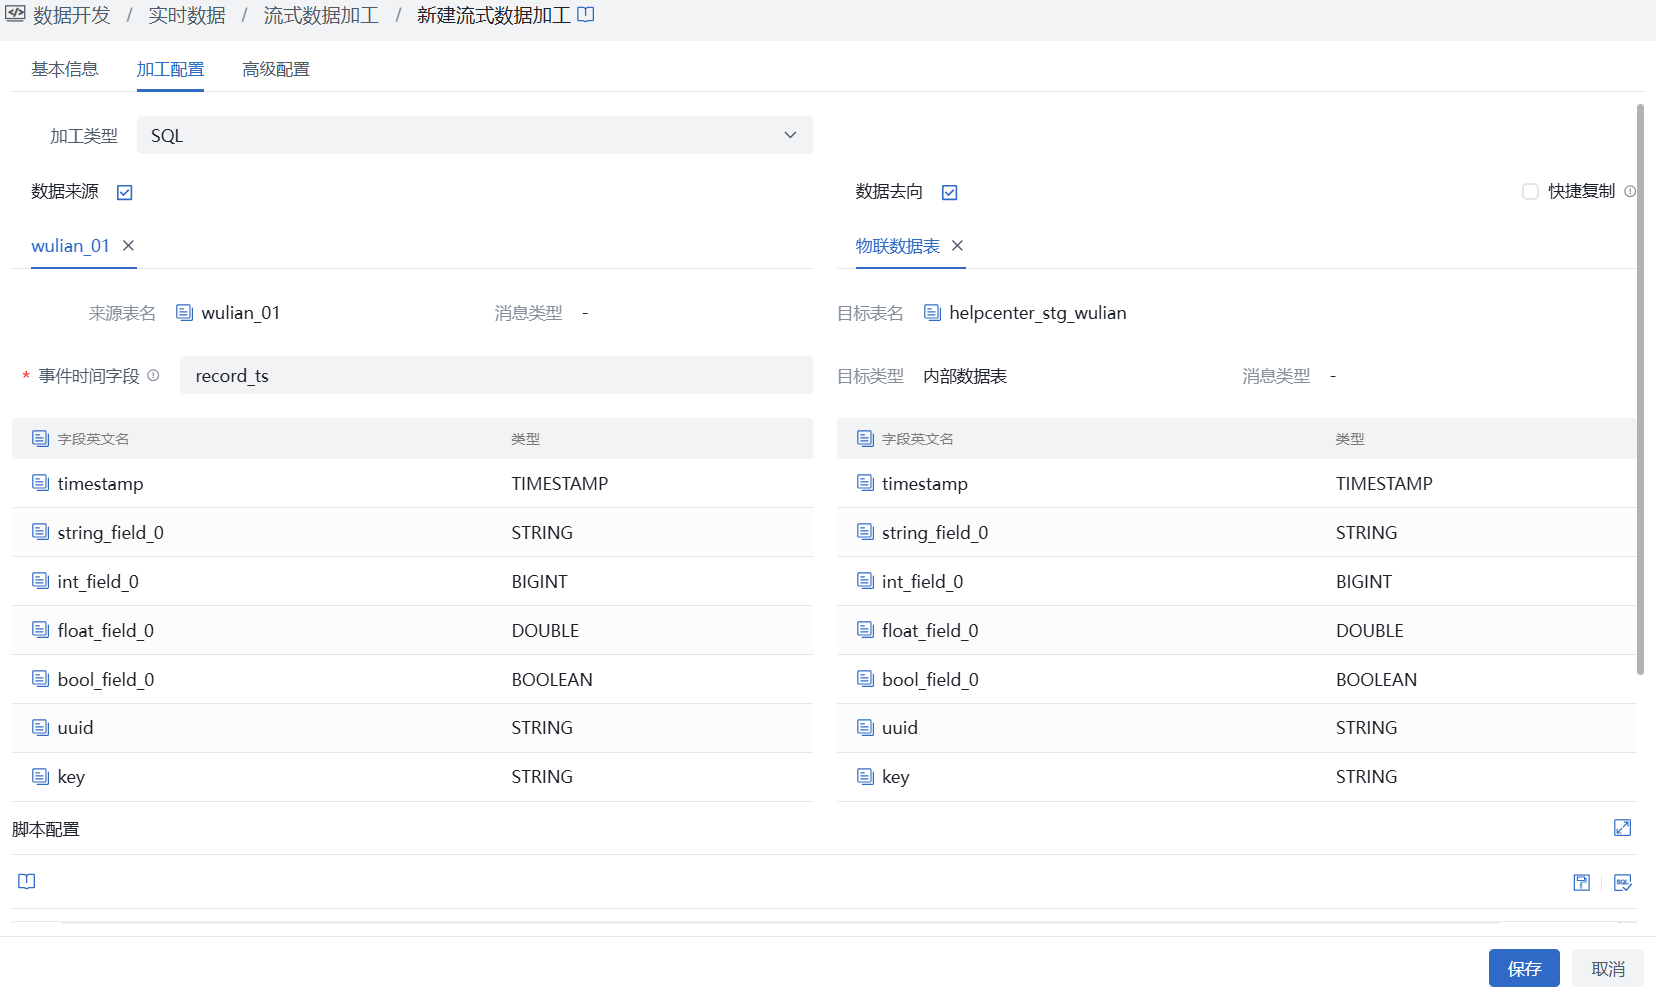
Task: Click icon of source int_field_0 row
Action: (x=40, y=581)
